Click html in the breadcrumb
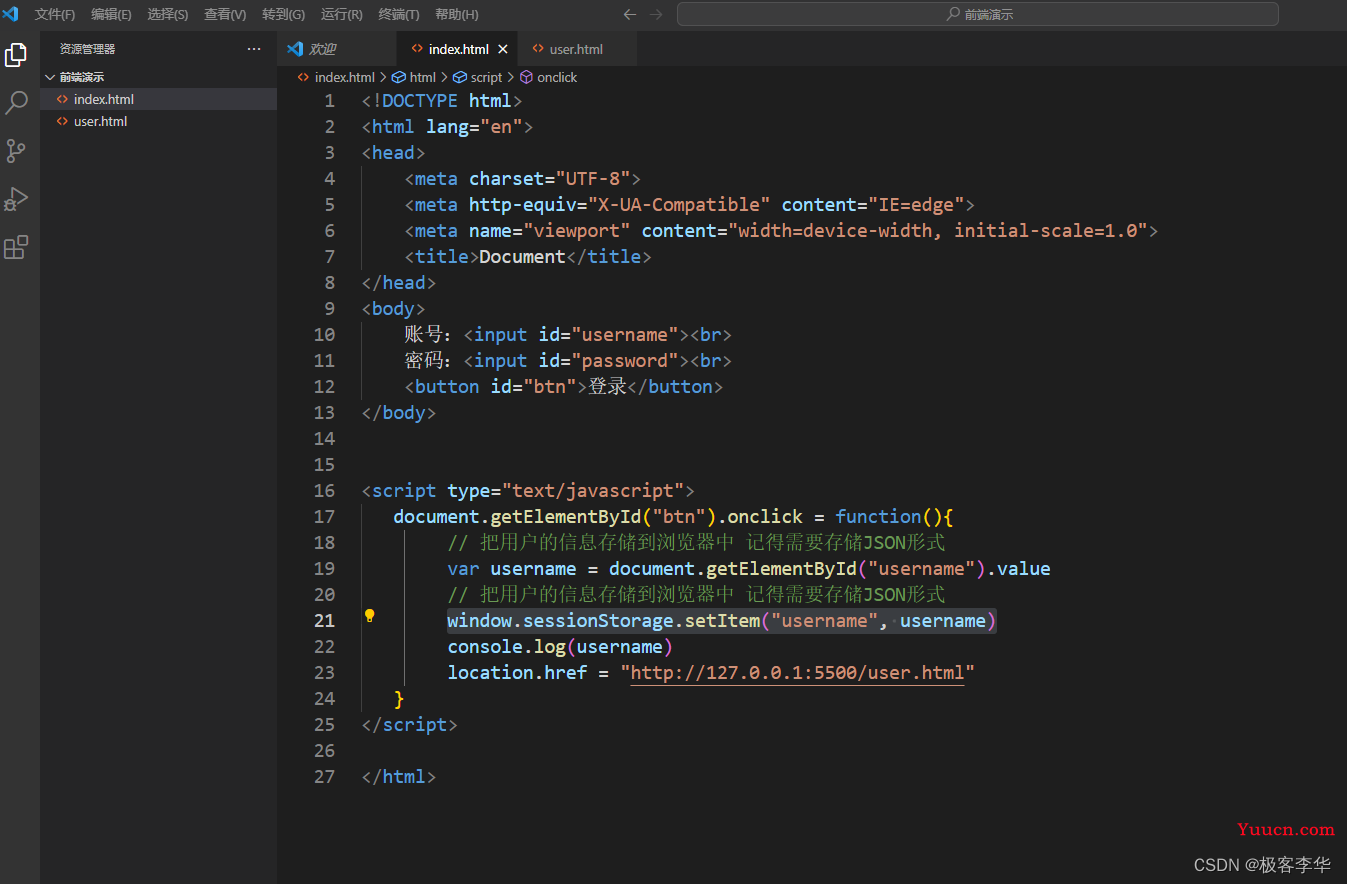The width and height of the screenshot is (1347, 884). pos(423,77)
